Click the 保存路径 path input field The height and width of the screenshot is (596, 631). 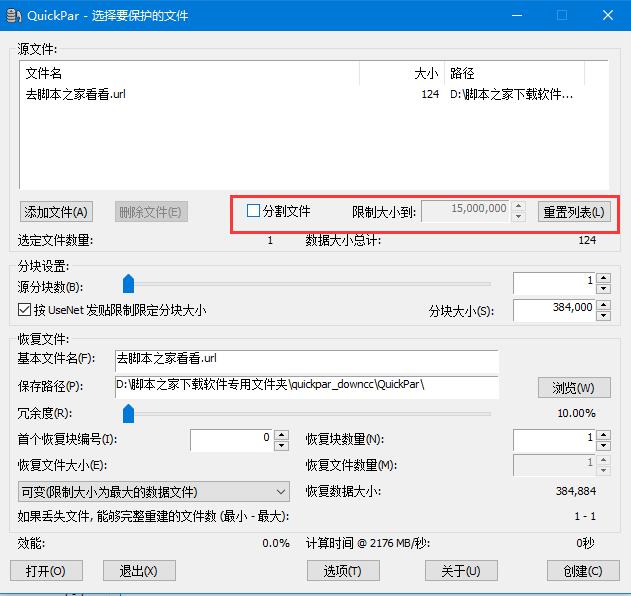click(x=307, y=387)
